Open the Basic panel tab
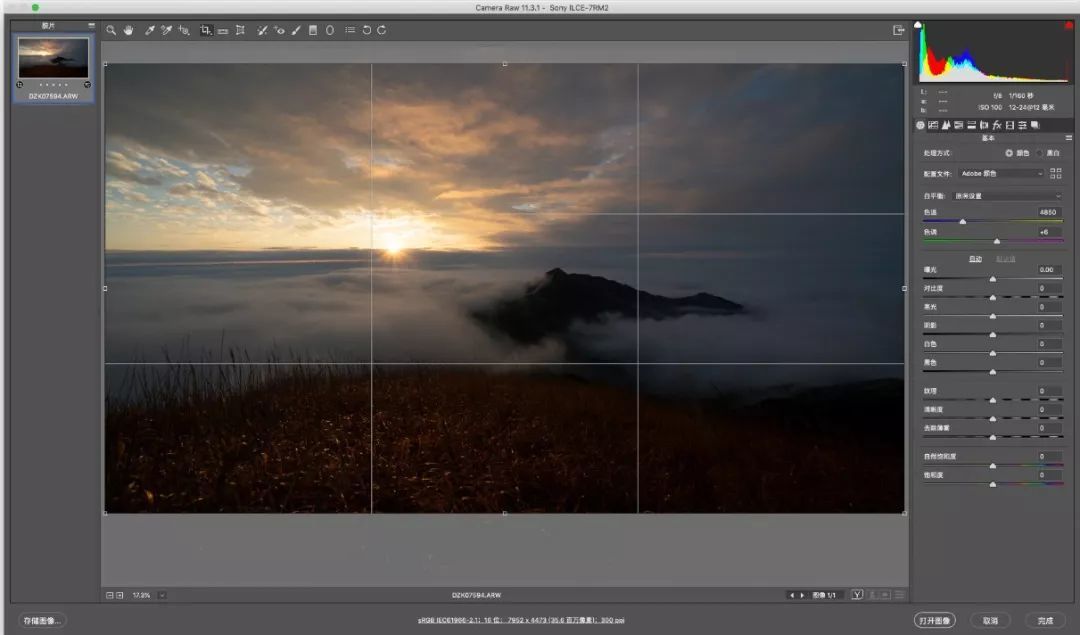 (x=920, y=125)
